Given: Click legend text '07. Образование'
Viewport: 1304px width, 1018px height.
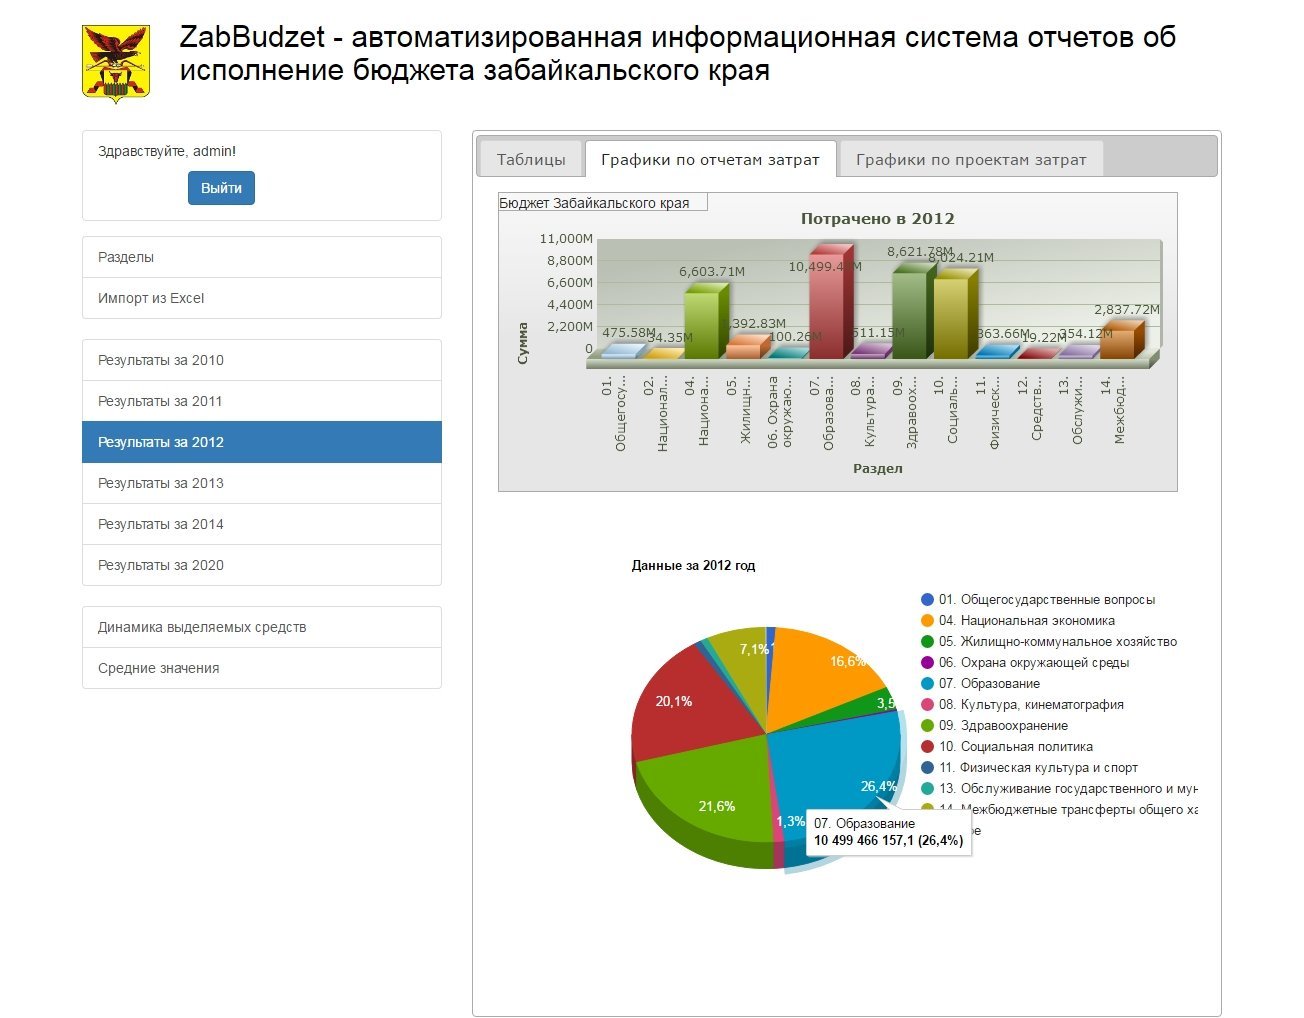Looking at the screenshot, I should (x=989, y=684).
